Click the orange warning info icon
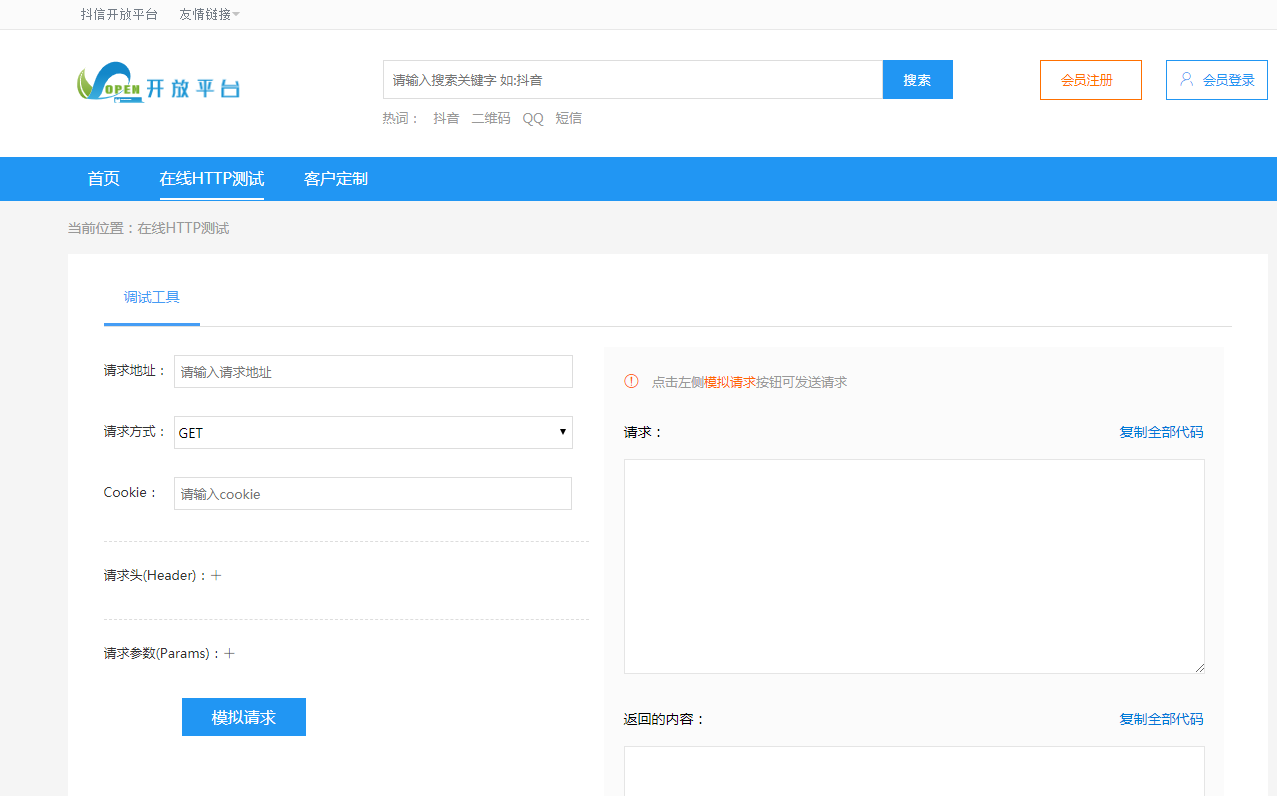The height and width of the screenshot is (796, 1277). click(x=631, y=381)
